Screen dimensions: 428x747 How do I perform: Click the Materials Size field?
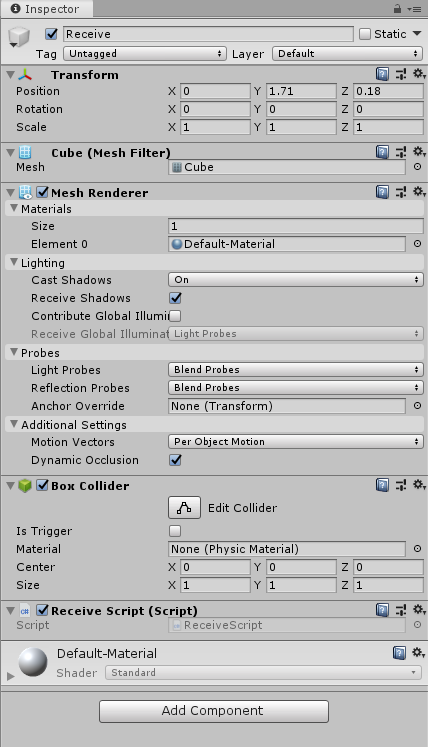coord(296,226)
